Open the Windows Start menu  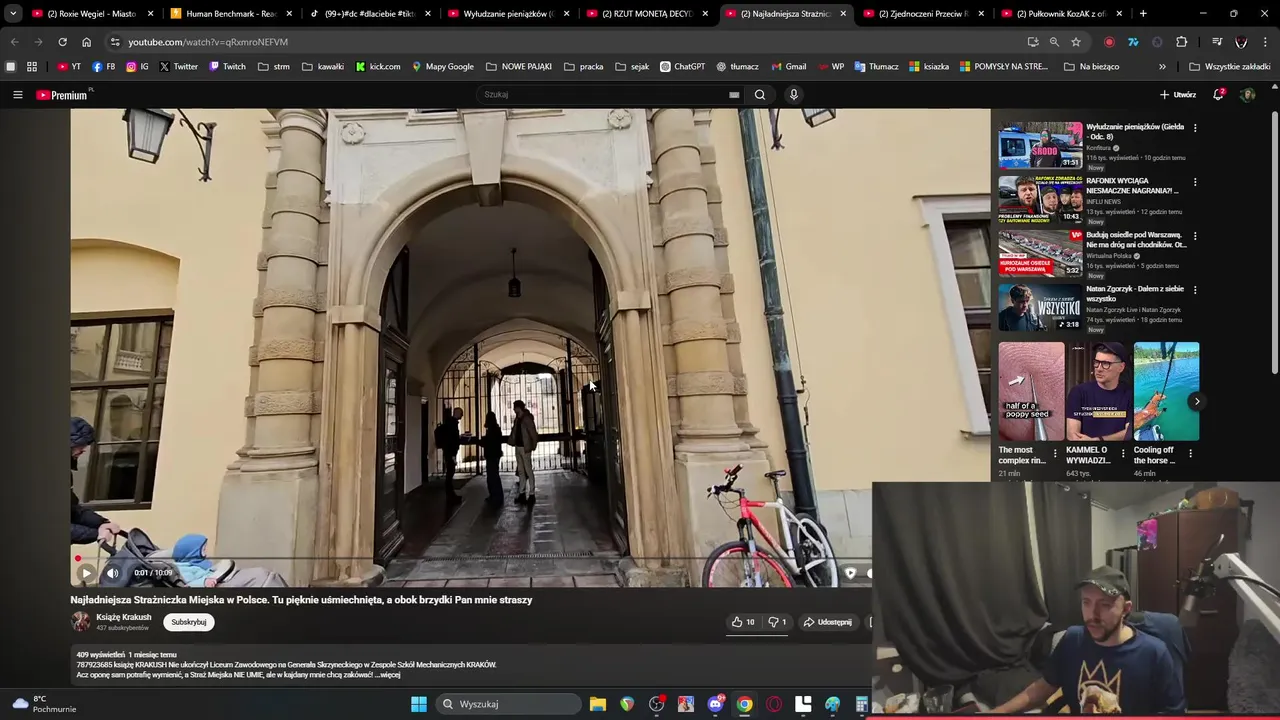(419, 704)
